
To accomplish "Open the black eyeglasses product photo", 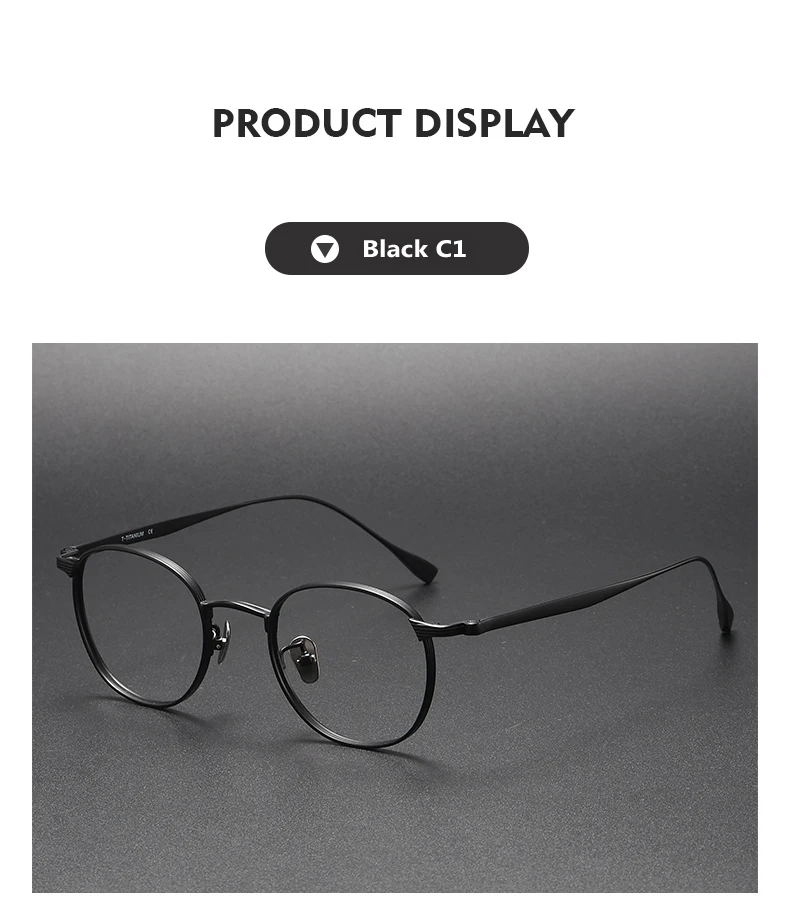I will point(395,617).
